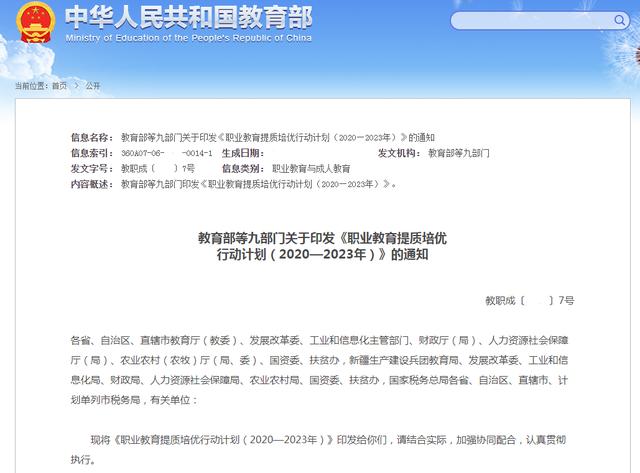640x473 pixels.
Task: Click the summary text after 内容概述
Action: 258,184
